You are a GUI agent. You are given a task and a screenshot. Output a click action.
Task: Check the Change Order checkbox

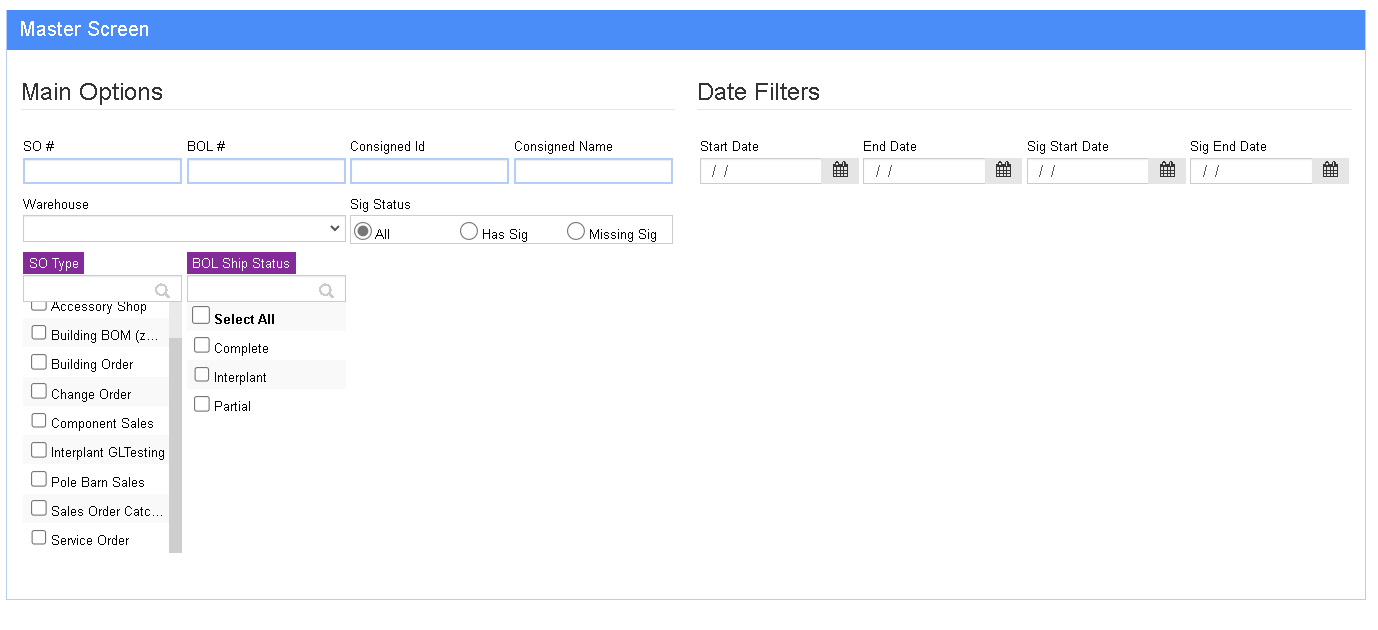39,391
